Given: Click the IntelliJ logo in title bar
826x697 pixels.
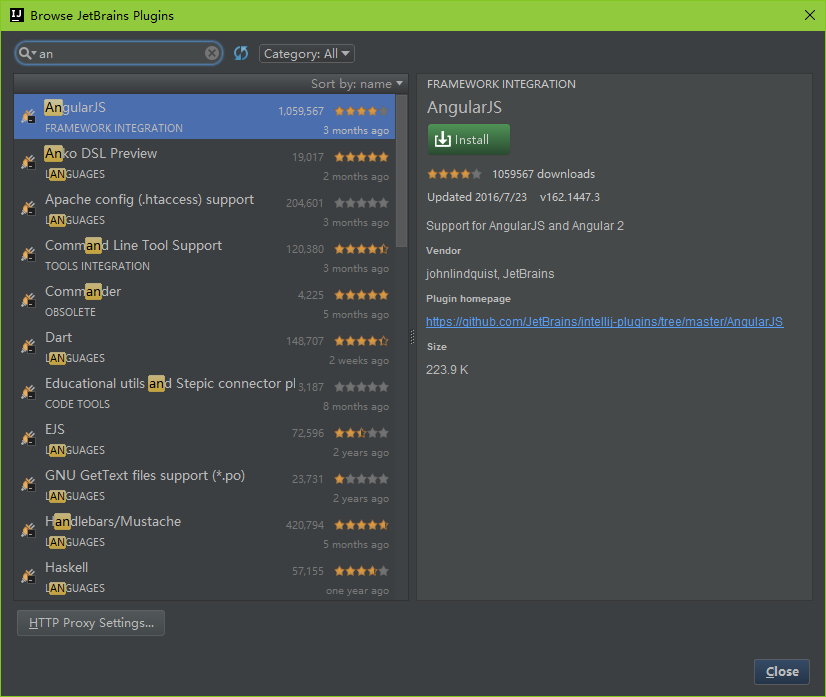Looking at the screenshot, I should pos(17,15).
